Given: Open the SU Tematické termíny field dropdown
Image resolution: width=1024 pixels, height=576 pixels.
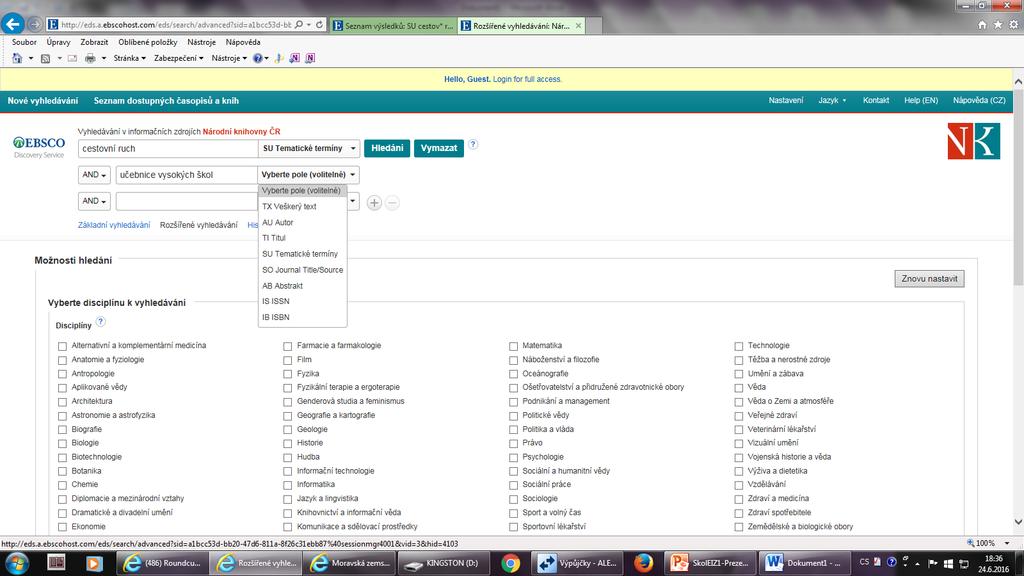Looking at the screenshot, I should 309,148.
